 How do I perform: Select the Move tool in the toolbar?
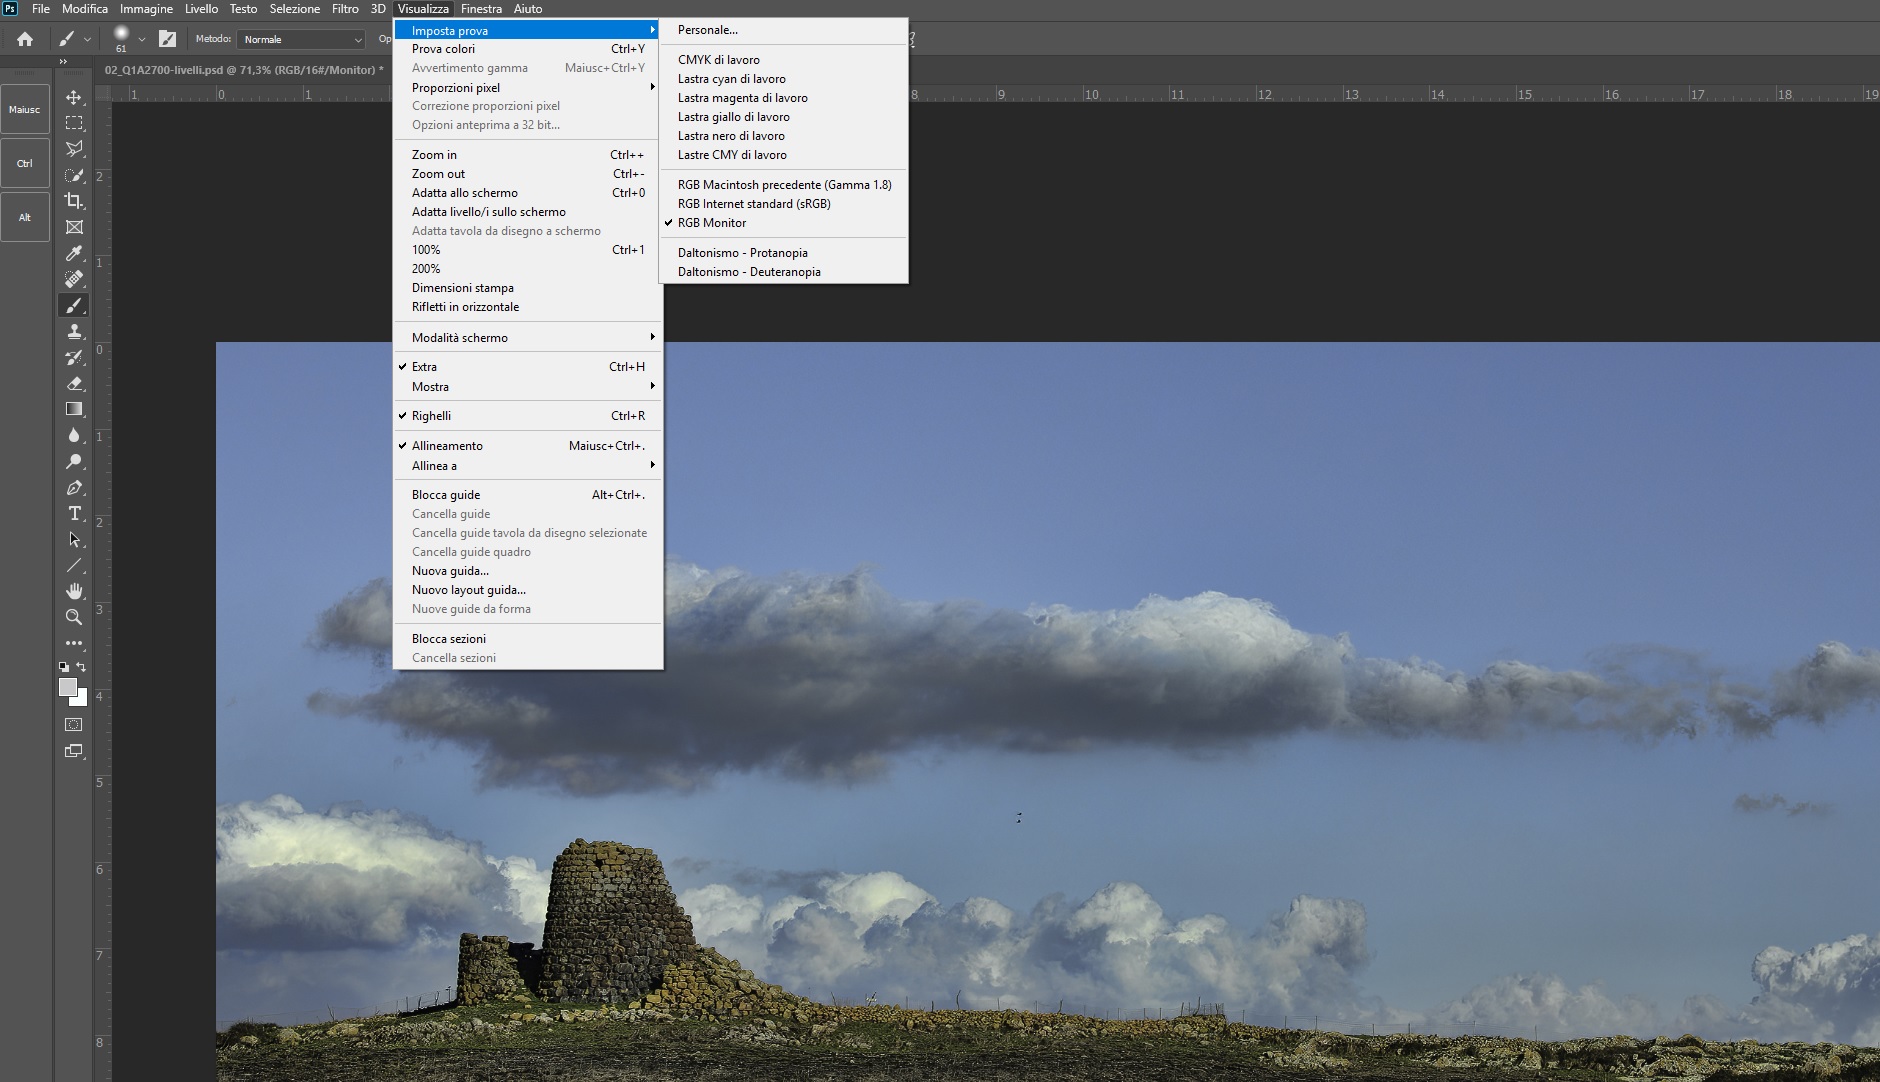point(74,97)
